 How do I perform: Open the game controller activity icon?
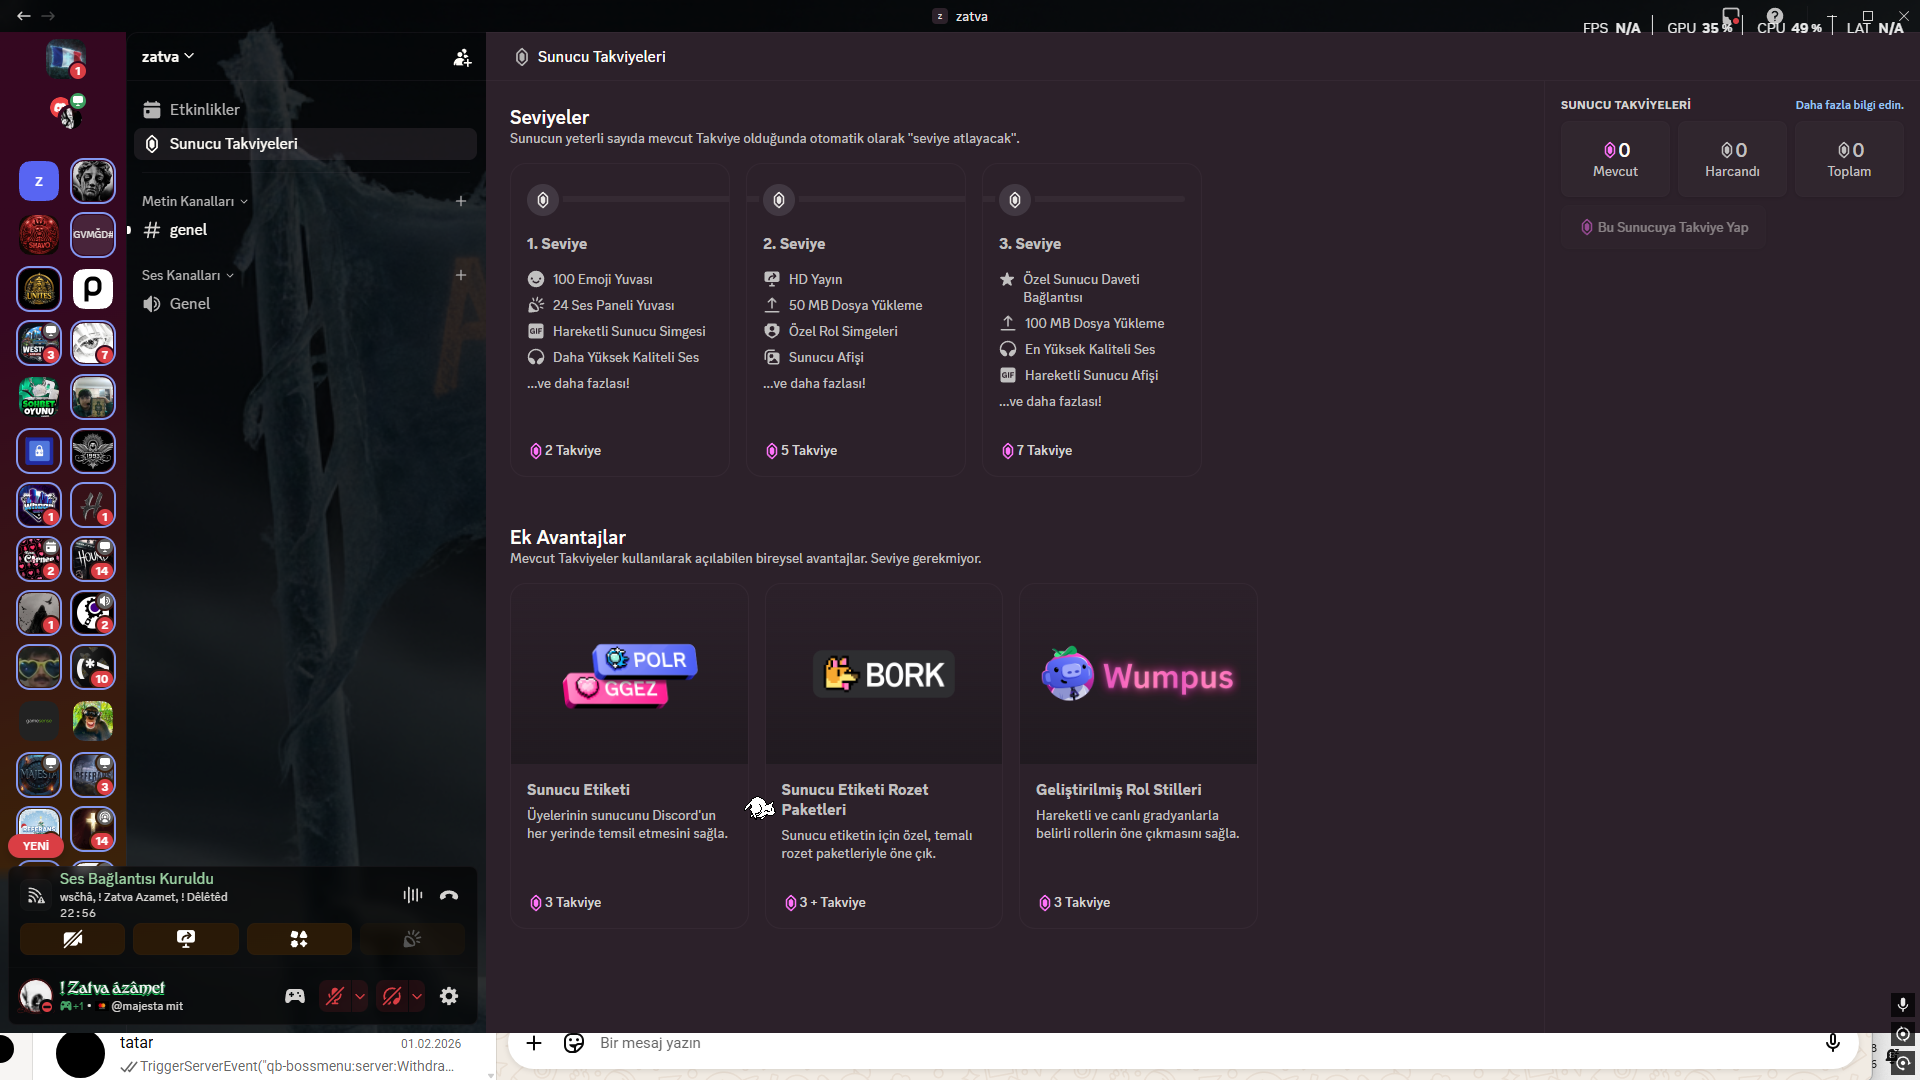click(295, 996)
